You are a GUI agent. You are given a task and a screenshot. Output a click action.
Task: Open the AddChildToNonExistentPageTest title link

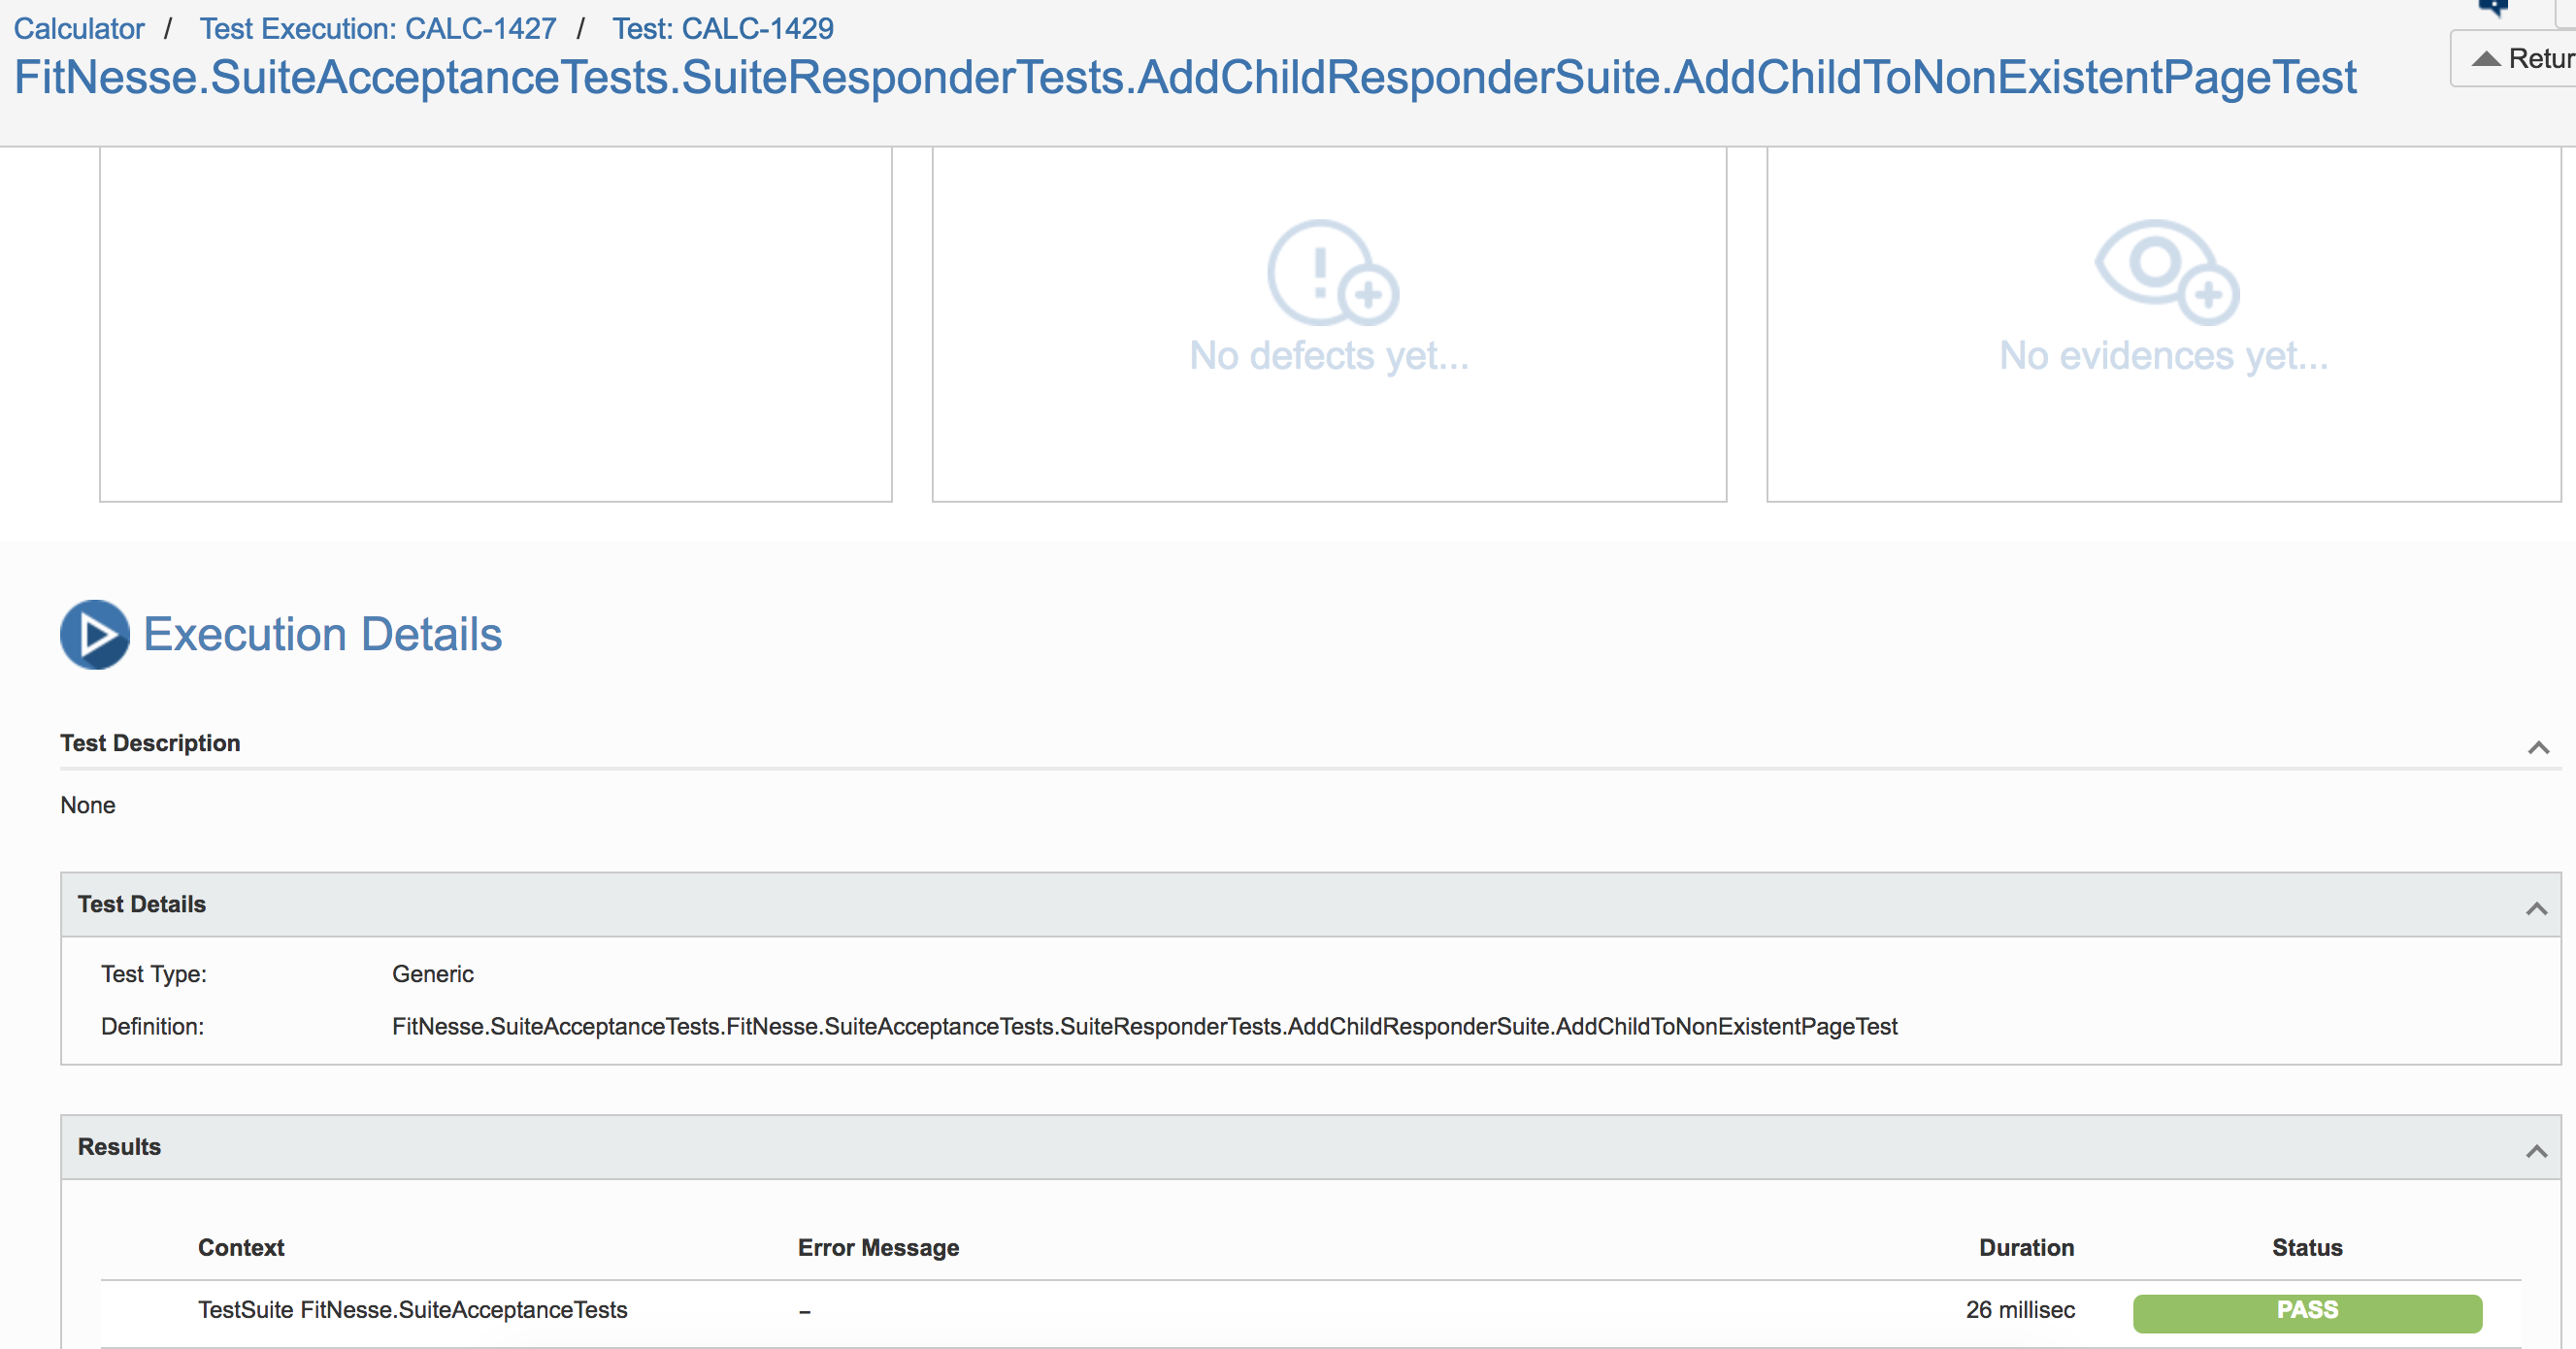click(1185, 77)
